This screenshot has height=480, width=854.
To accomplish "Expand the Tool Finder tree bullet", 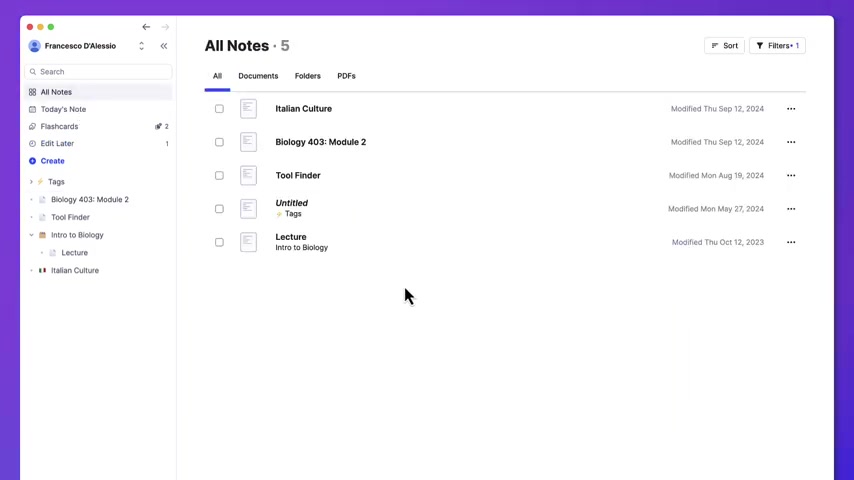I will [31, 217].
